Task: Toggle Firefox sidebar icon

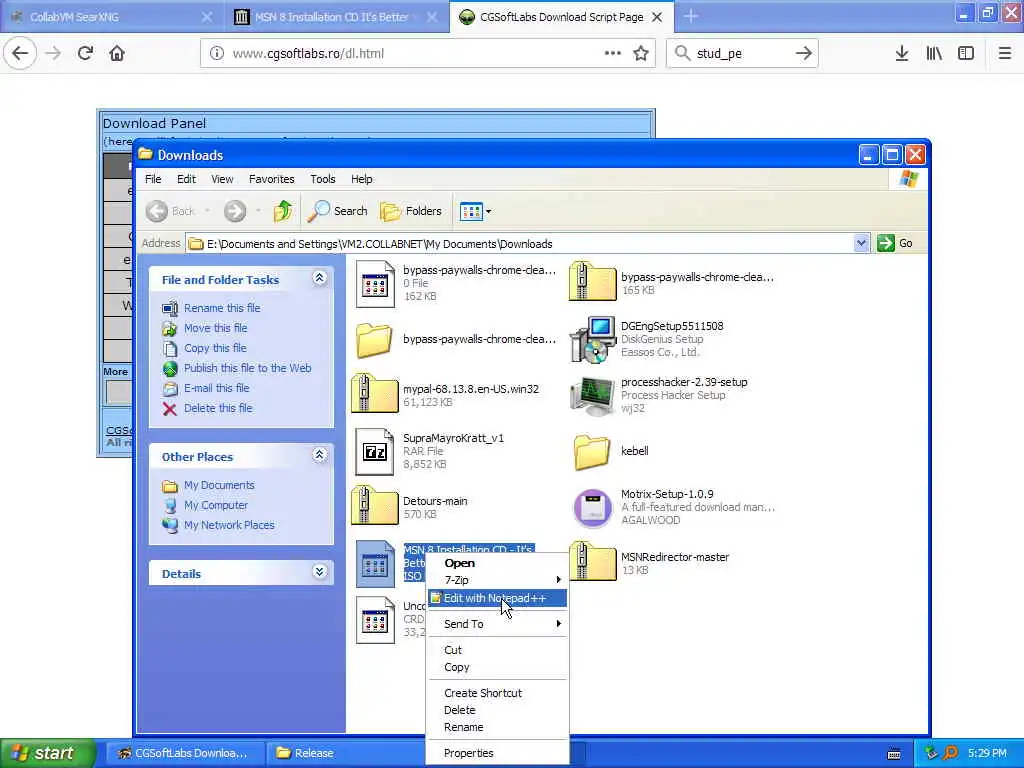Action: point(966,53)
